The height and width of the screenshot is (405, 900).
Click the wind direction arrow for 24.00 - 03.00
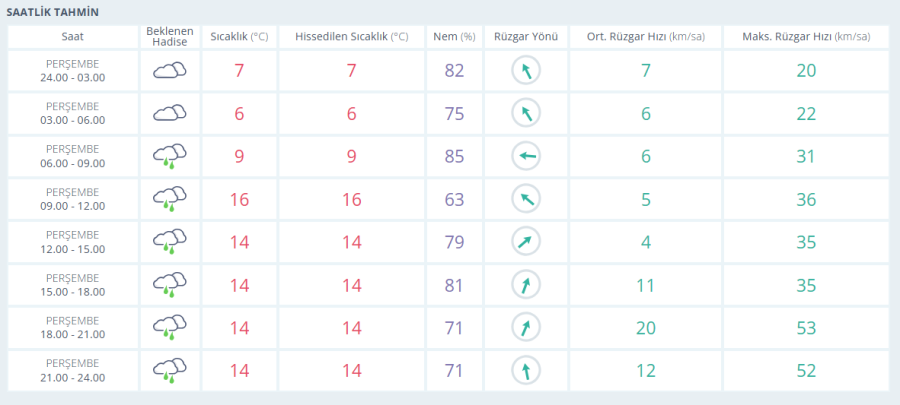pyautogui.click(x=525, y=71)
